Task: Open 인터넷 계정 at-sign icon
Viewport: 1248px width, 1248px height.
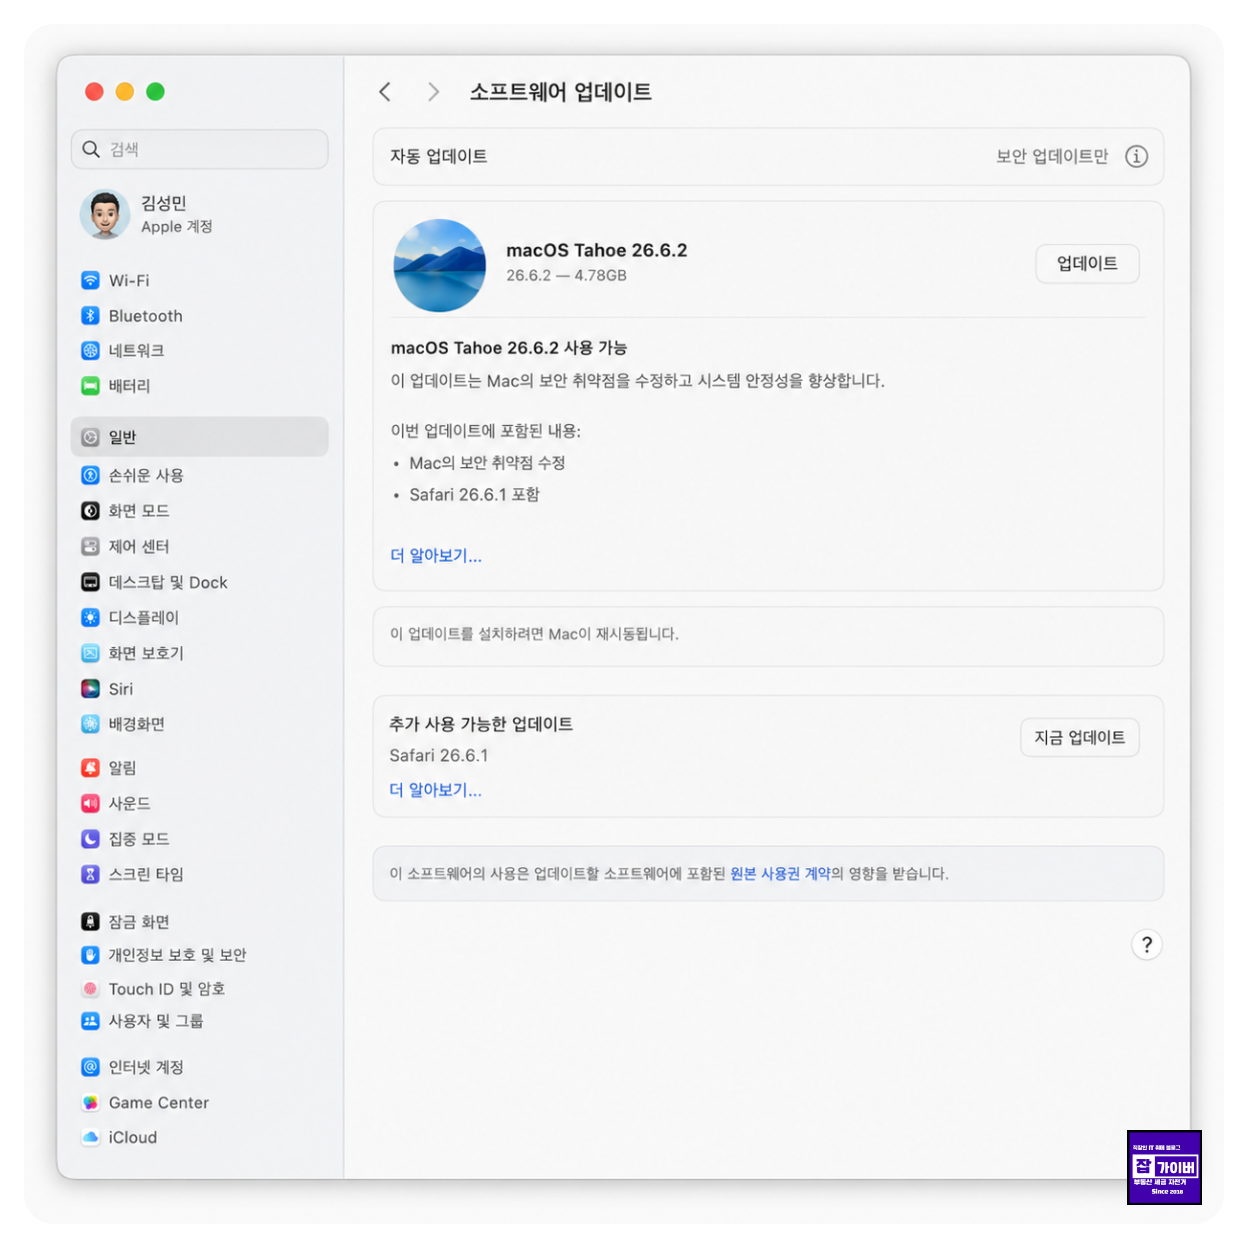Action: tap(90, 1067)
